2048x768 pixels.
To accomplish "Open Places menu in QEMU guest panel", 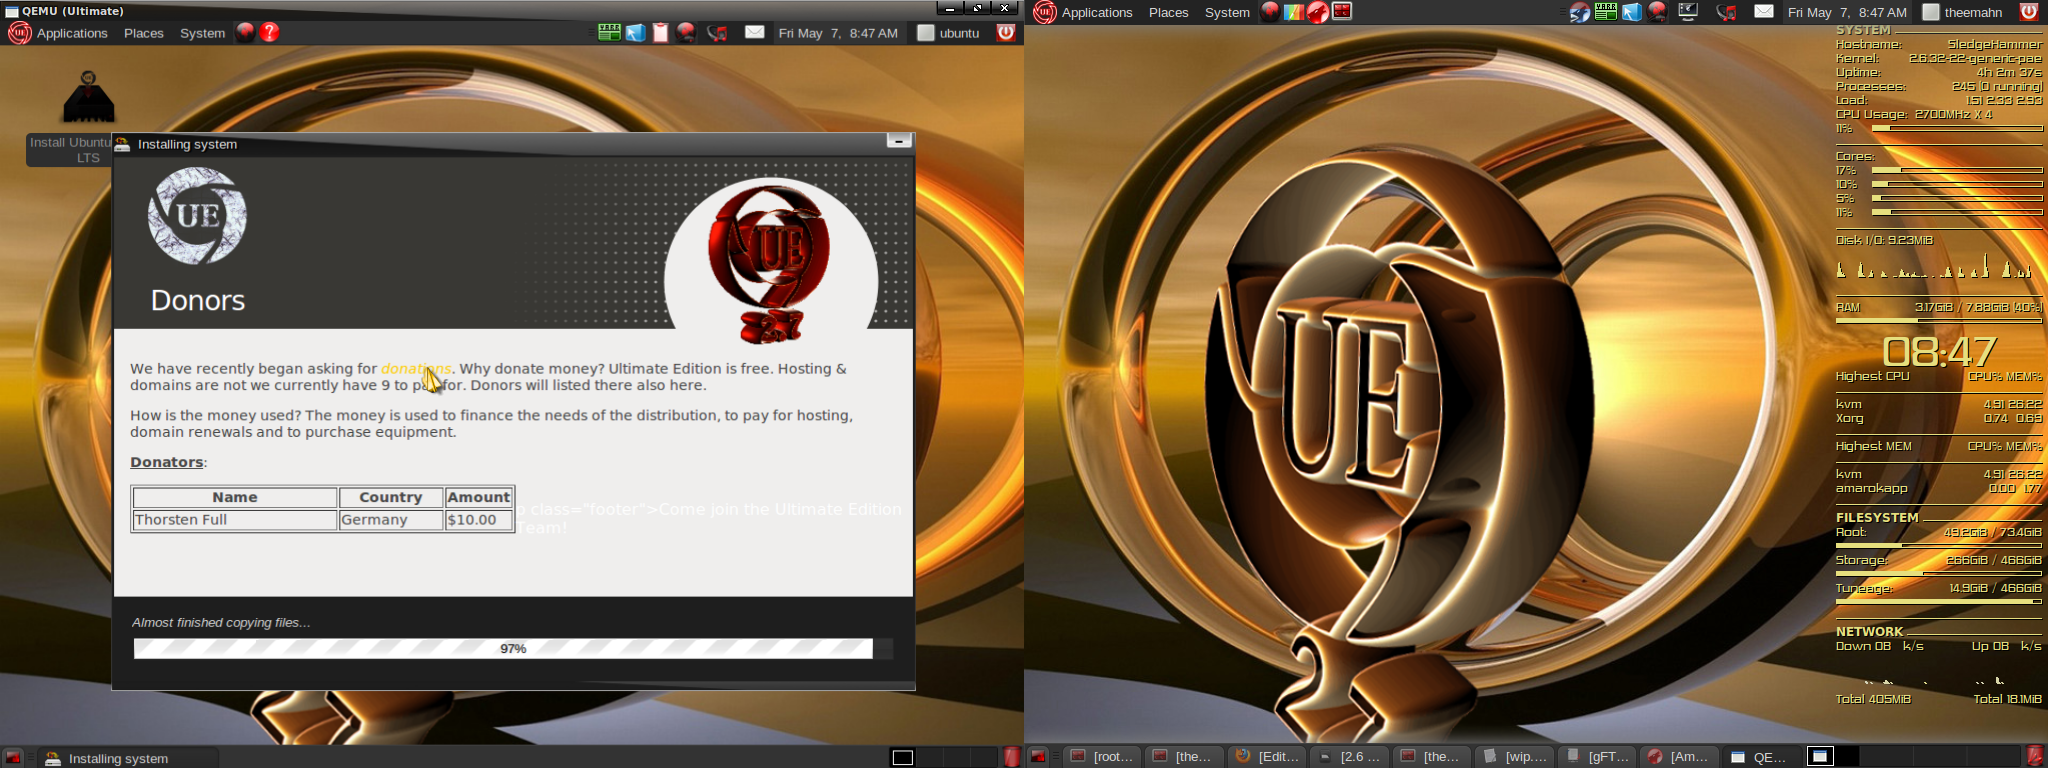I will 144,33.
